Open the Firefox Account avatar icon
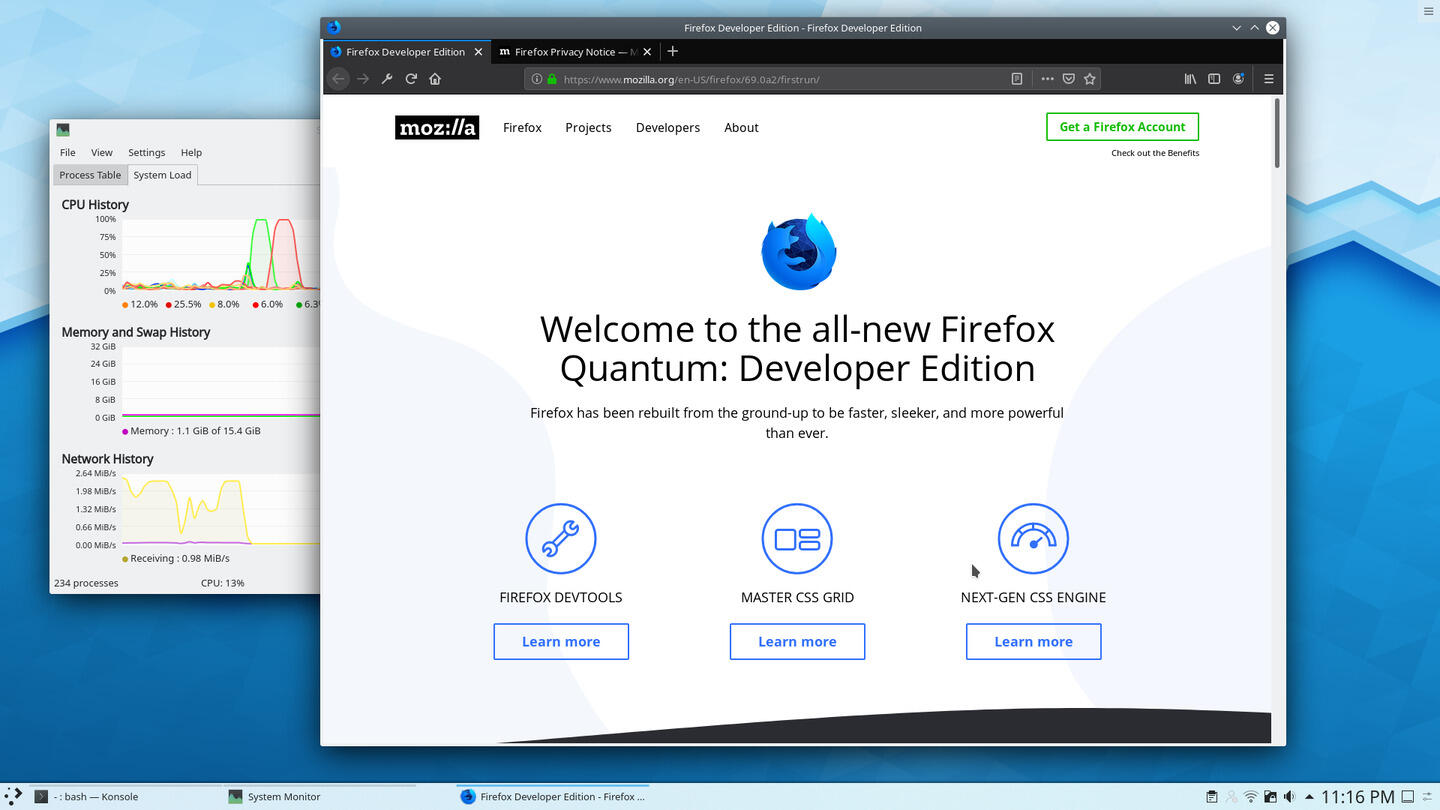 (x=1238, y=79)
